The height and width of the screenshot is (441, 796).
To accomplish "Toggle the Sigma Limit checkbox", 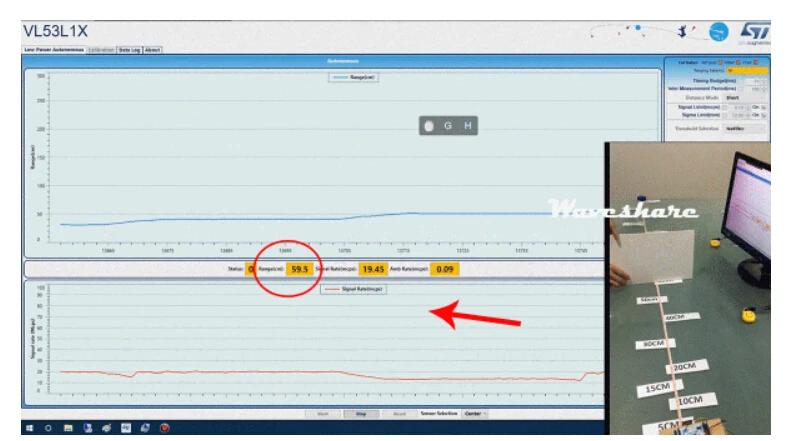I will [x=724, y=115].
